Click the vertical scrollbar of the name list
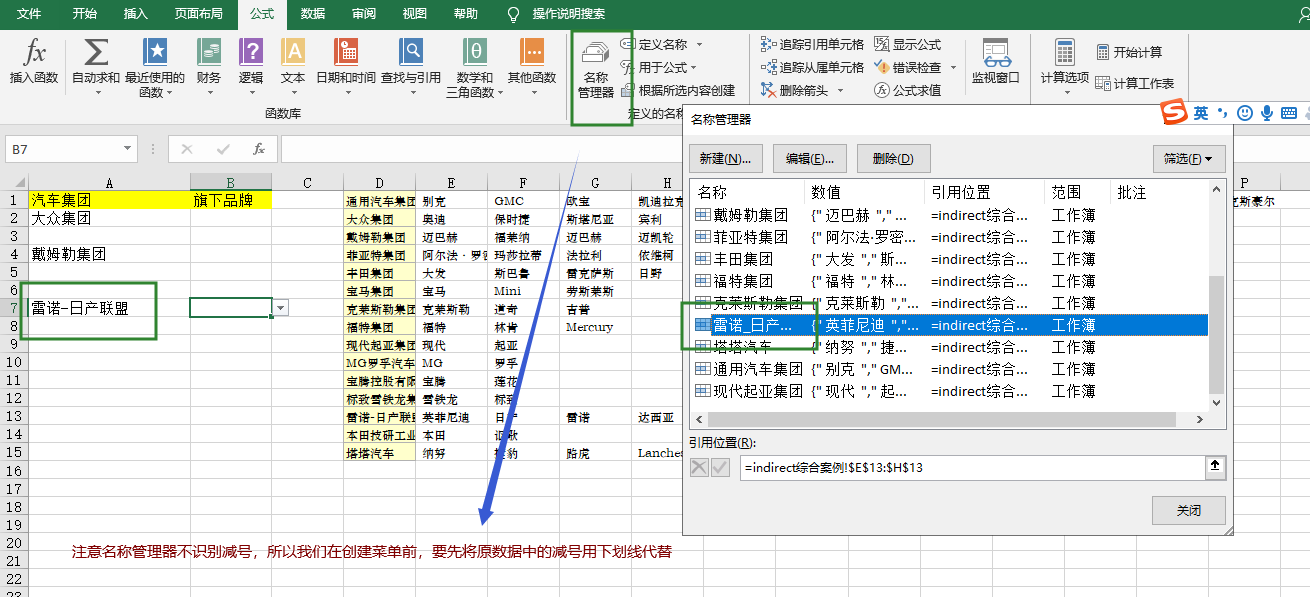This screenshot has height=597, width=1310. pyautogui.click(x=1216, y=336)
